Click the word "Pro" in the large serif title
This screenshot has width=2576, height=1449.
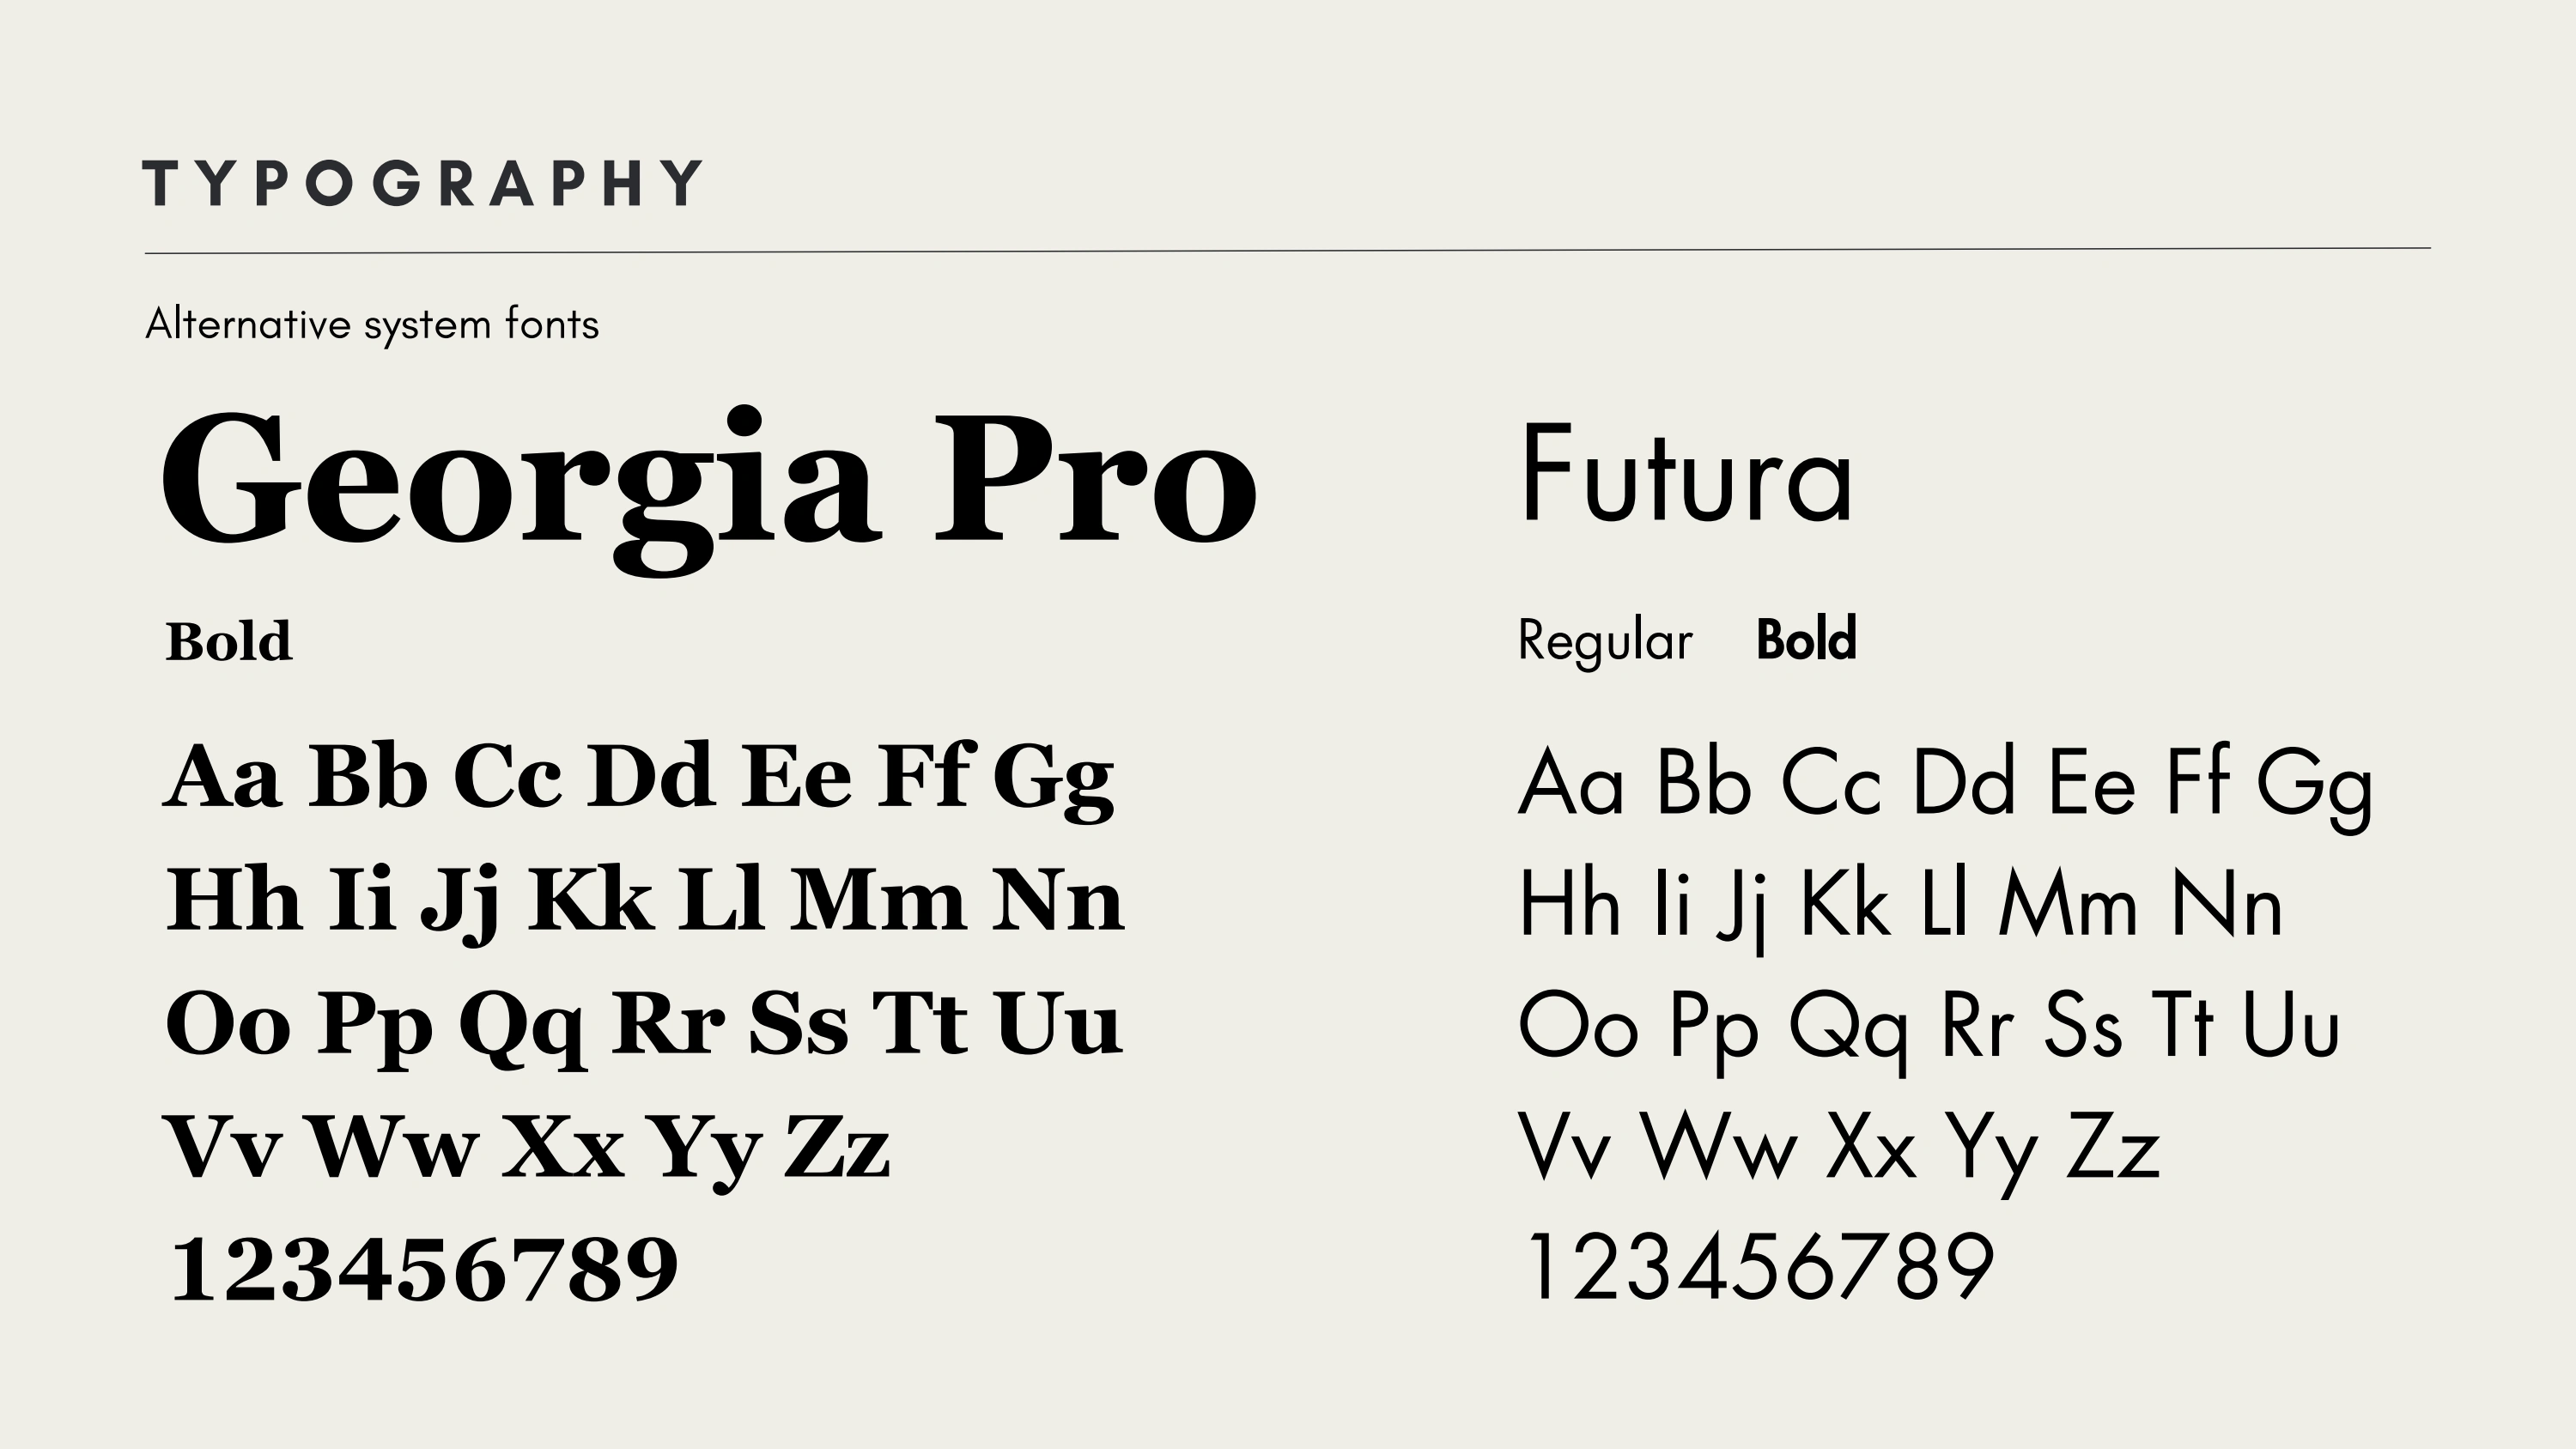point(1094,482)
